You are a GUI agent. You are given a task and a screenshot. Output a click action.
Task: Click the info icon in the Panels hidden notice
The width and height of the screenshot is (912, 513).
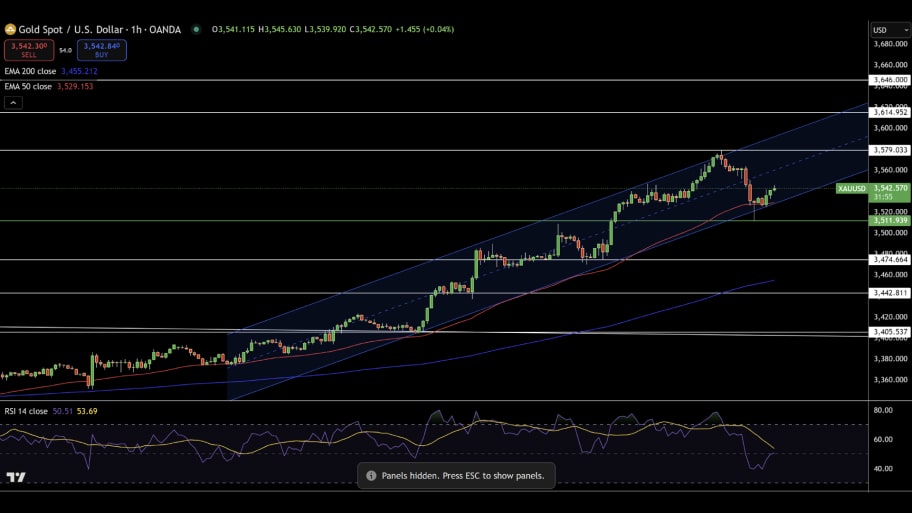pos(371,476)
